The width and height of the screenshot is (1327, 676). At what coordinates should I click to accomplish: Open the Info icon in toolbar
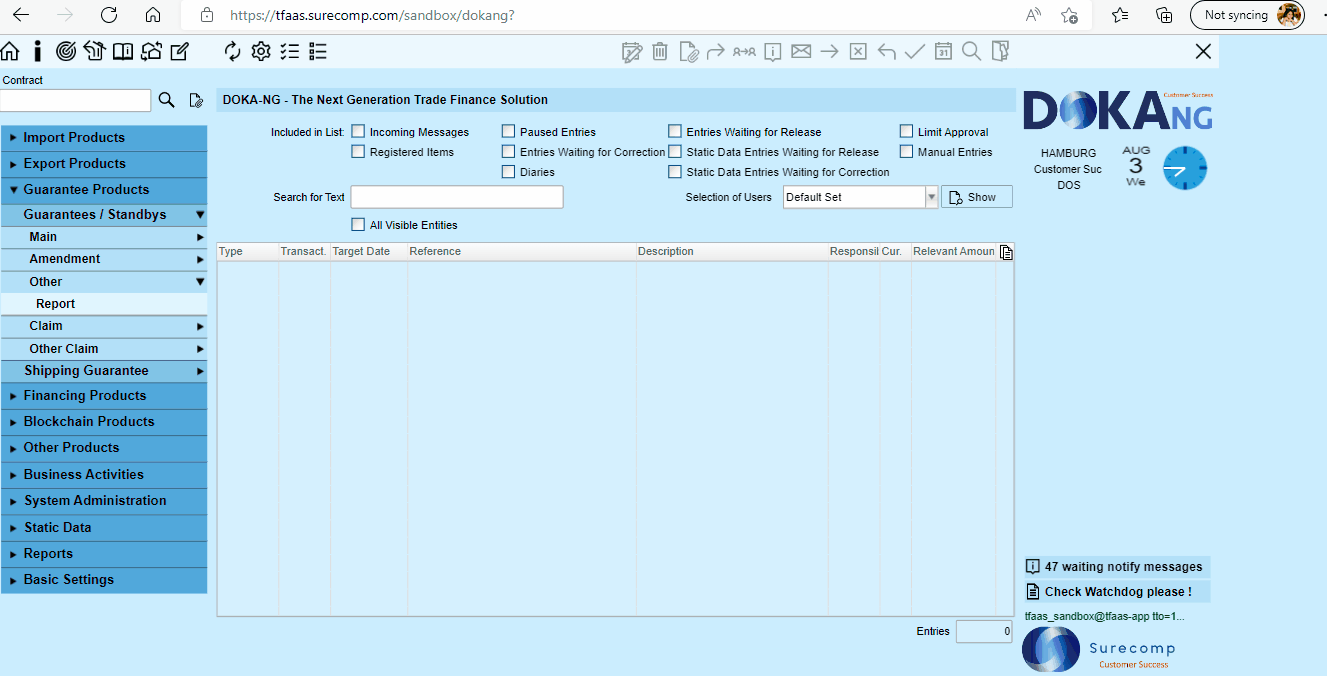(x=38, y=51)
